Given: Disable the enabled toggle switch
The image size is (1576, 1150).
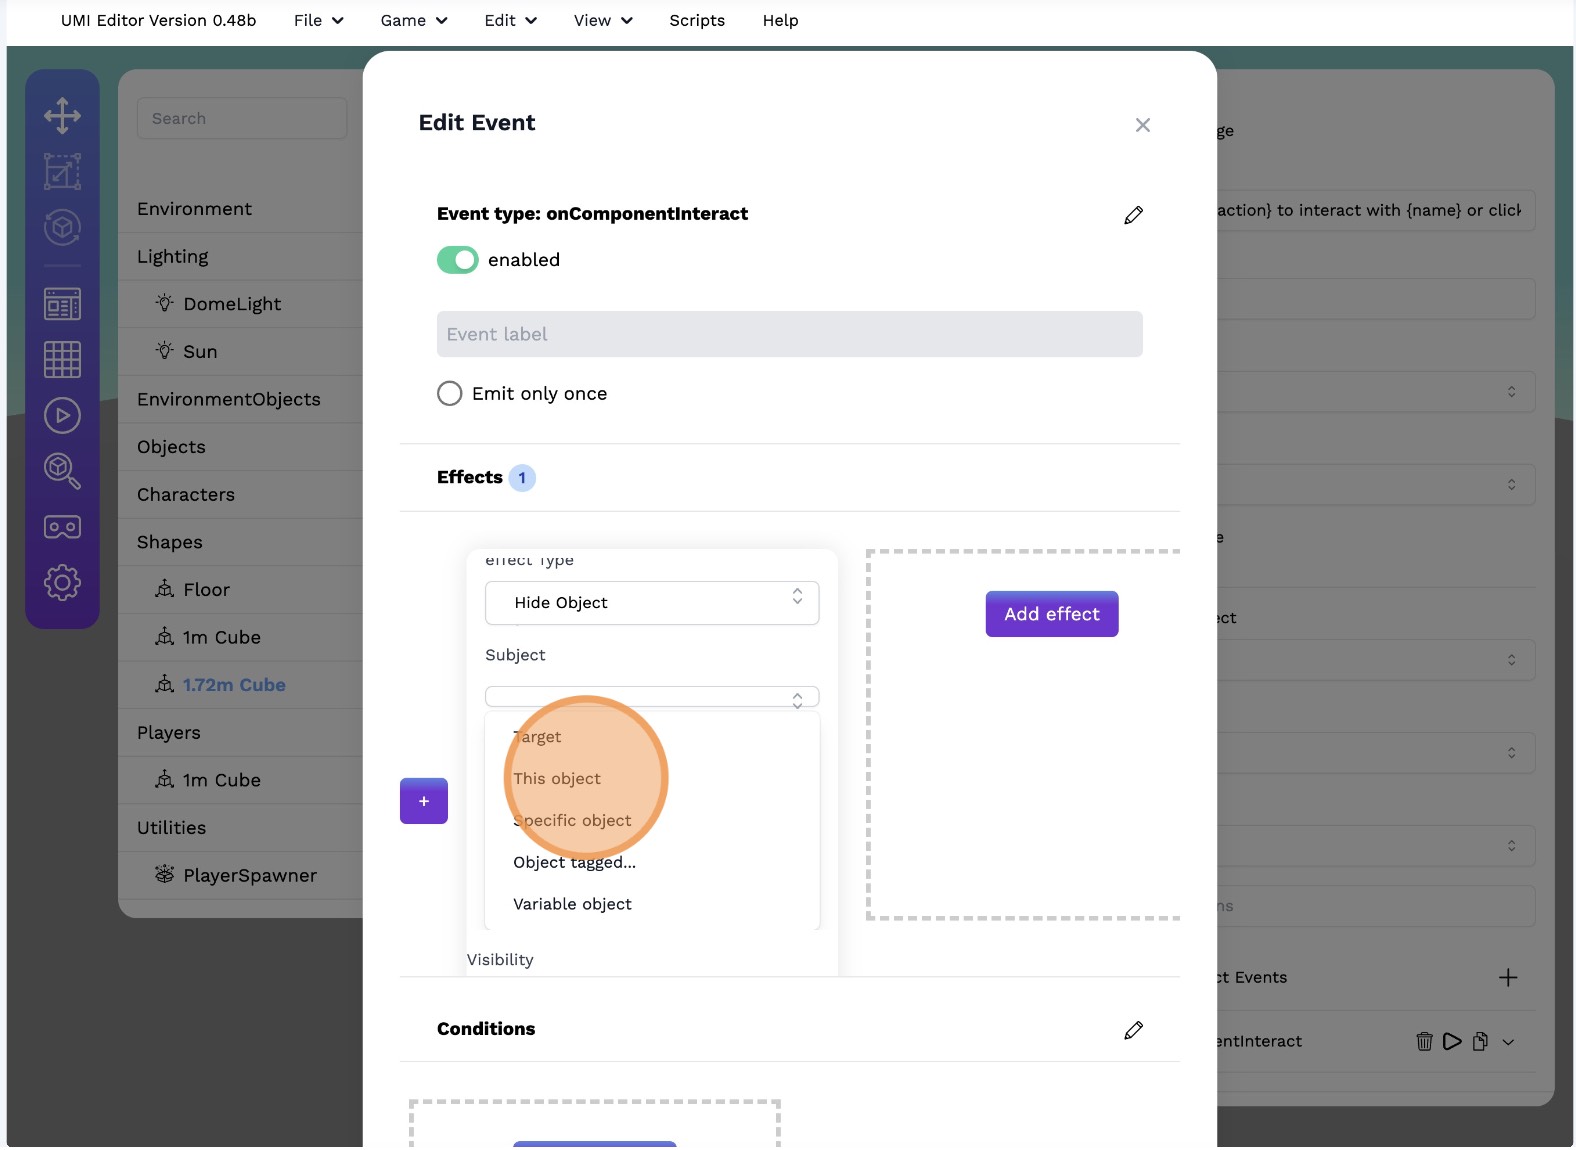Looking at the screenshot, I should [x=458, y=260].
